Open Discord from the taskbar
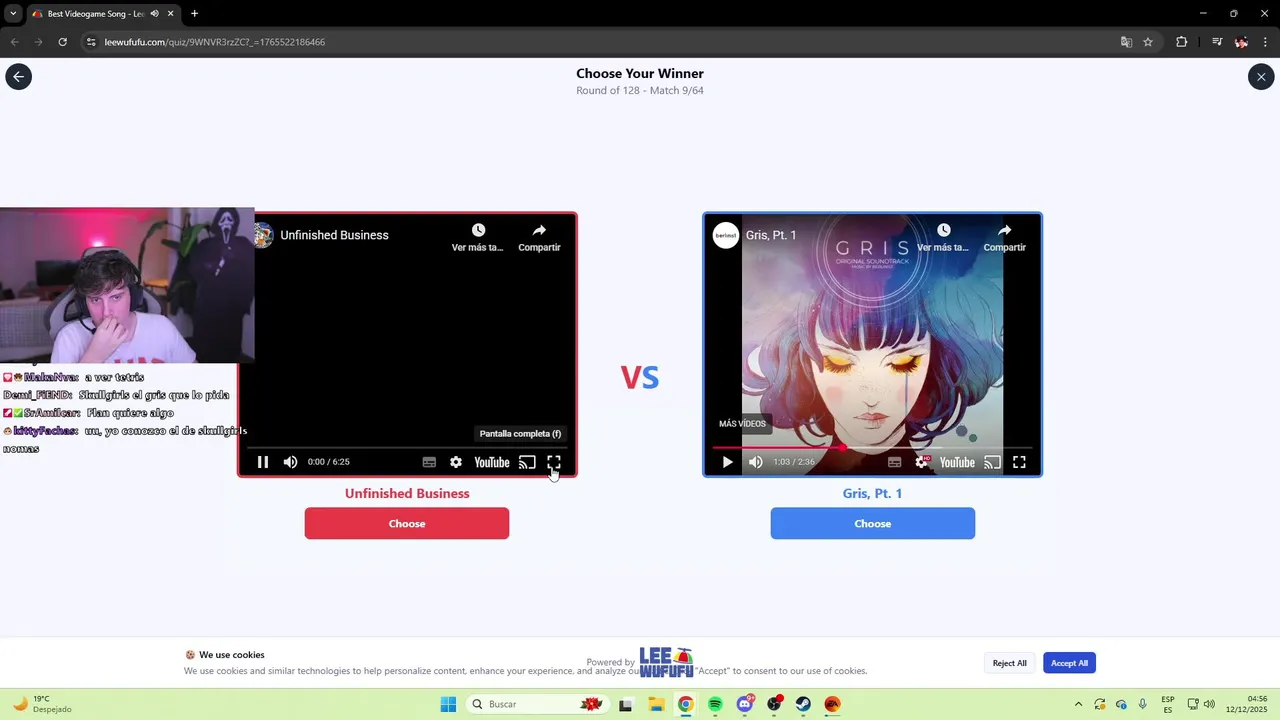1280x720 pixels. 745,704
